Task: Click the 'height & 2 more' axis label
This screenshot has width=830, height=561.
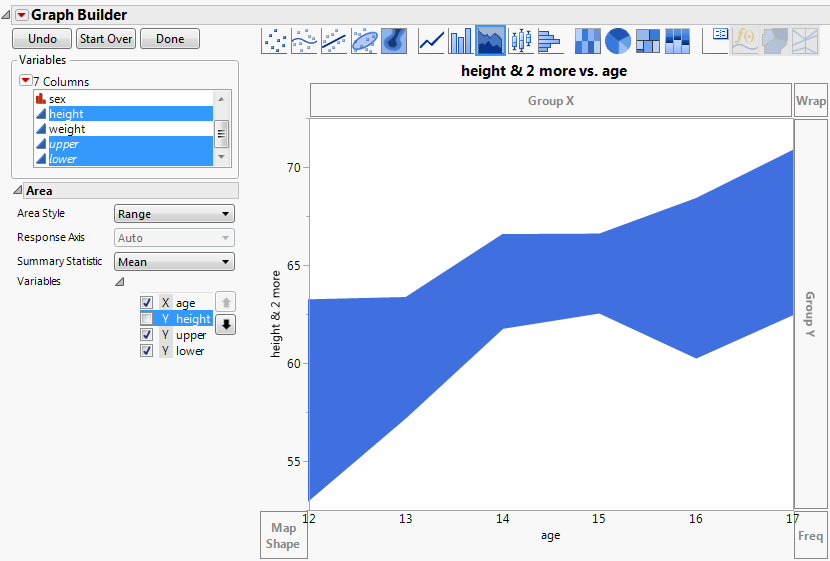Action: tap(276, 314)
